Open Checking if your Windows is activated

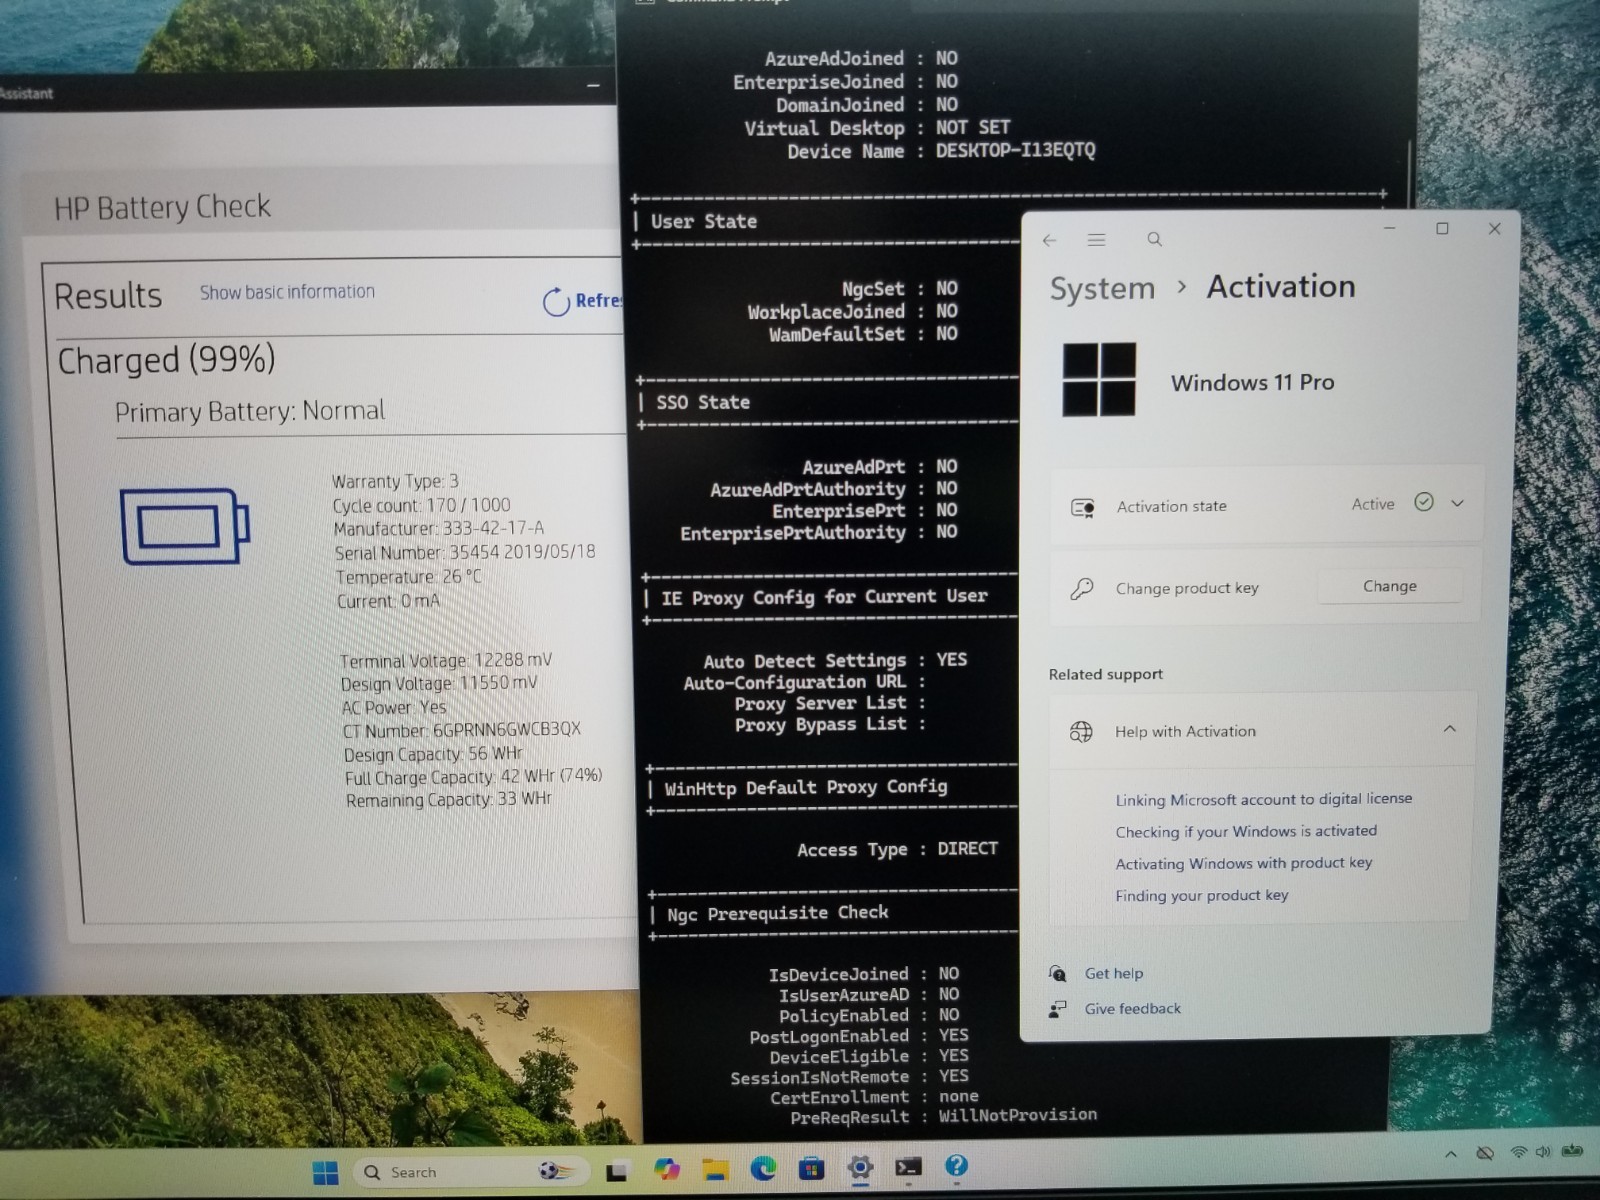click(1246, 831)
